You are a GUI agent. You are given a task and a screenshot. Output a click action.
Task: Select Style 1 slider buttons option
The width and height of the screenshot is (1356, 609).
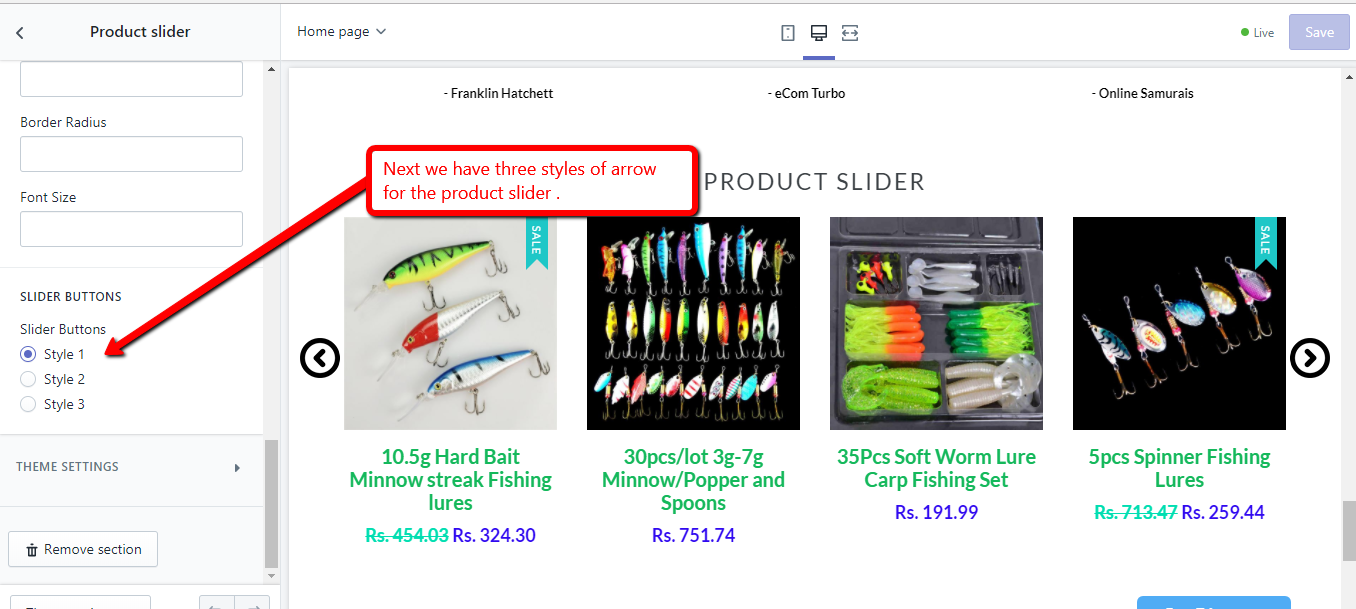point(28,354)
